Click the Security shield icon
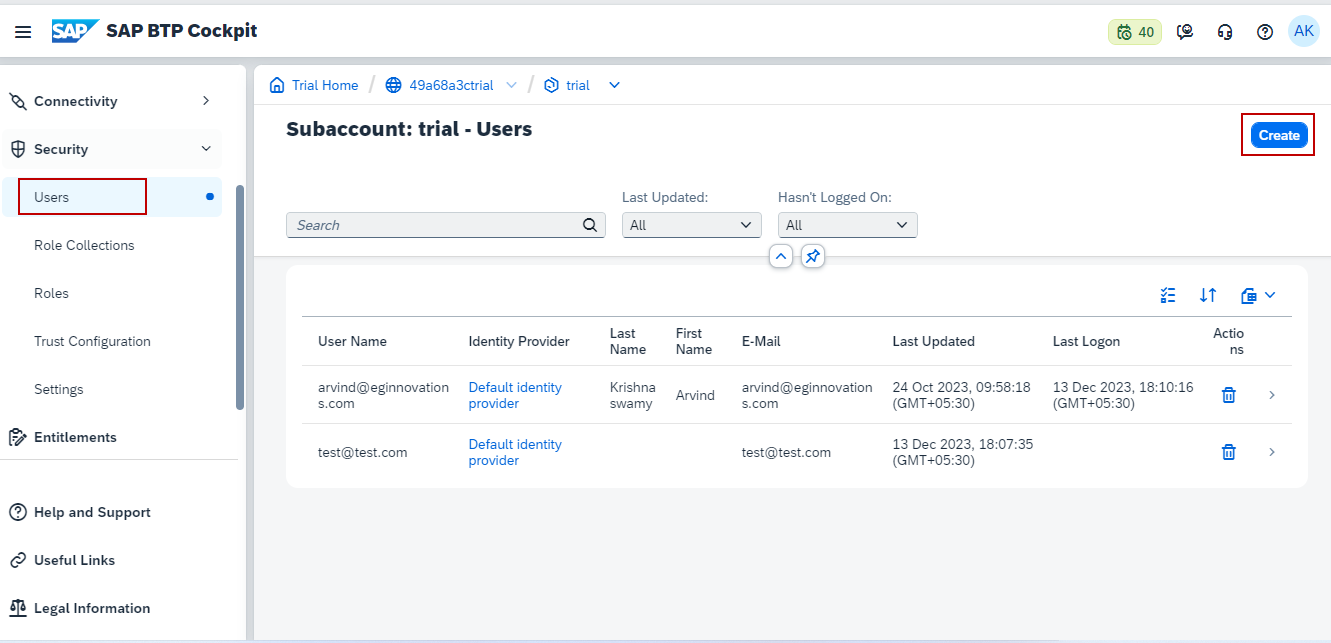Screen dimensions: 1331x643 (18, 149)
